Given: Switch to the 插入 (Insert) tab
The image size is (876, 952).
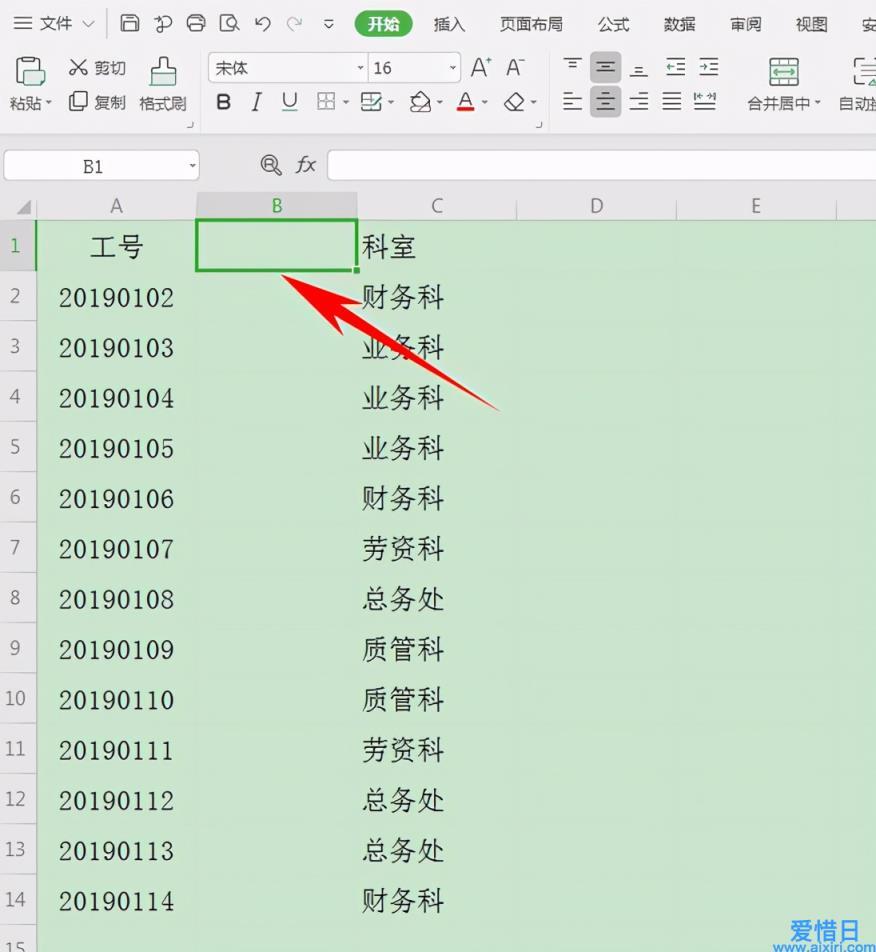Looking at the screenshot, I should (449, 24).
